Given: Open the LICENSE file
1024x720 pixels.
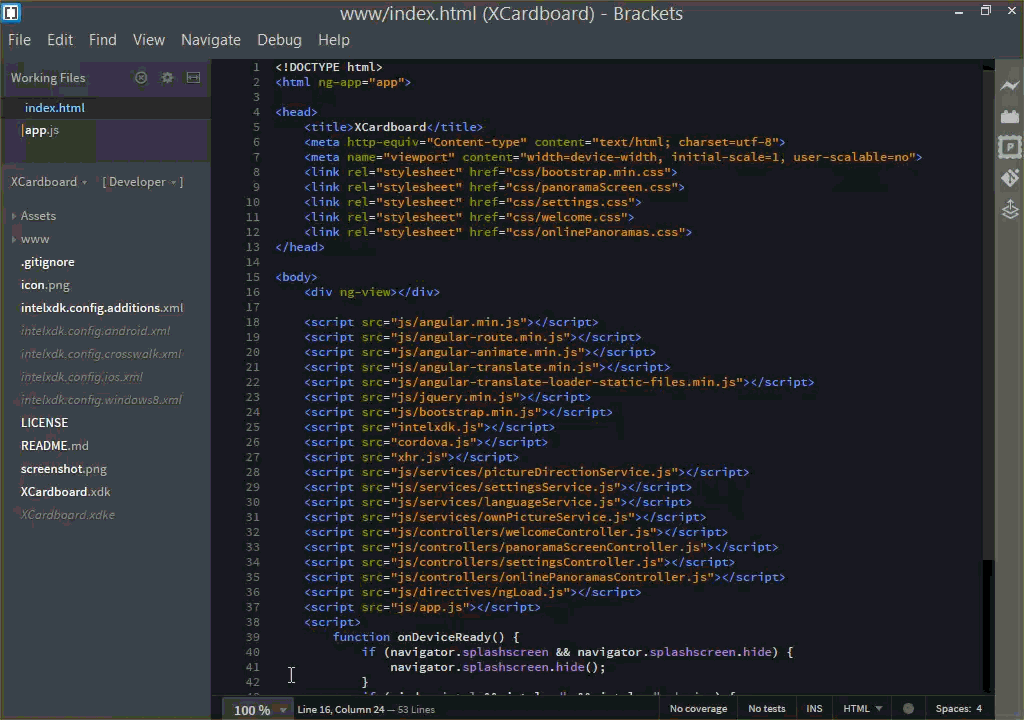Looking at the screenshot, I should tap(44, 423).
